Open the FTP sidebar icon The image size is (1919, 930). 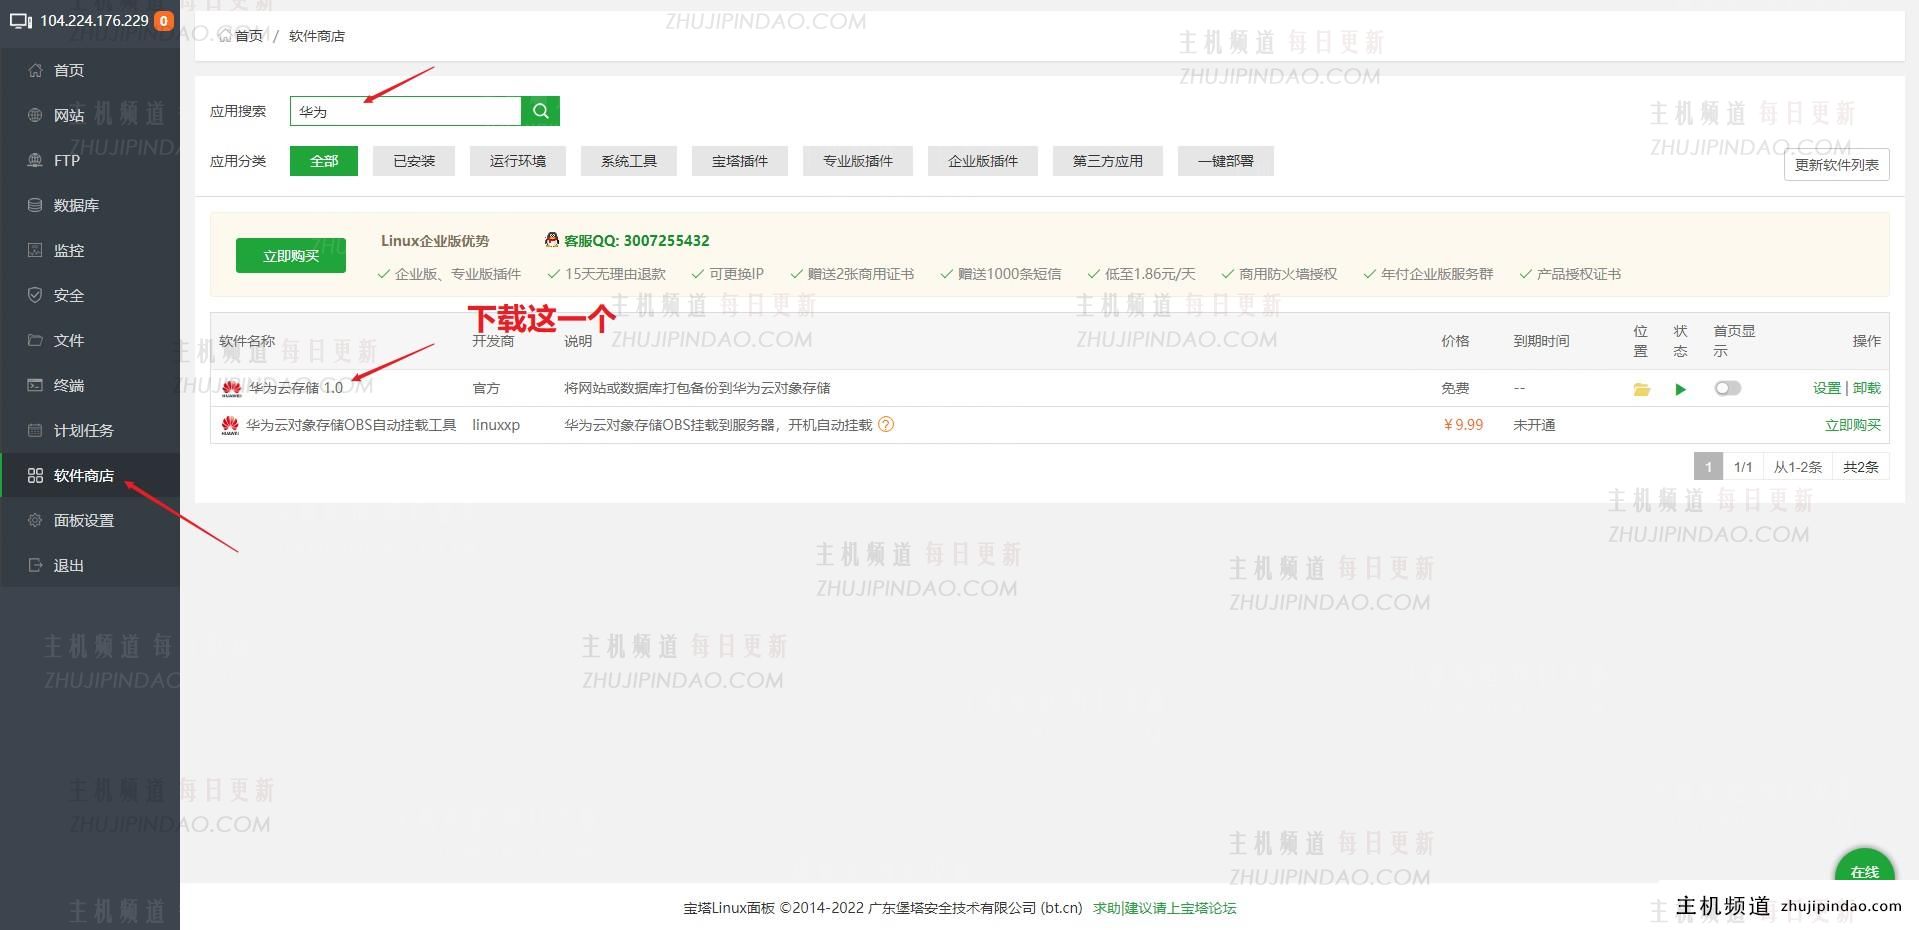35,160
